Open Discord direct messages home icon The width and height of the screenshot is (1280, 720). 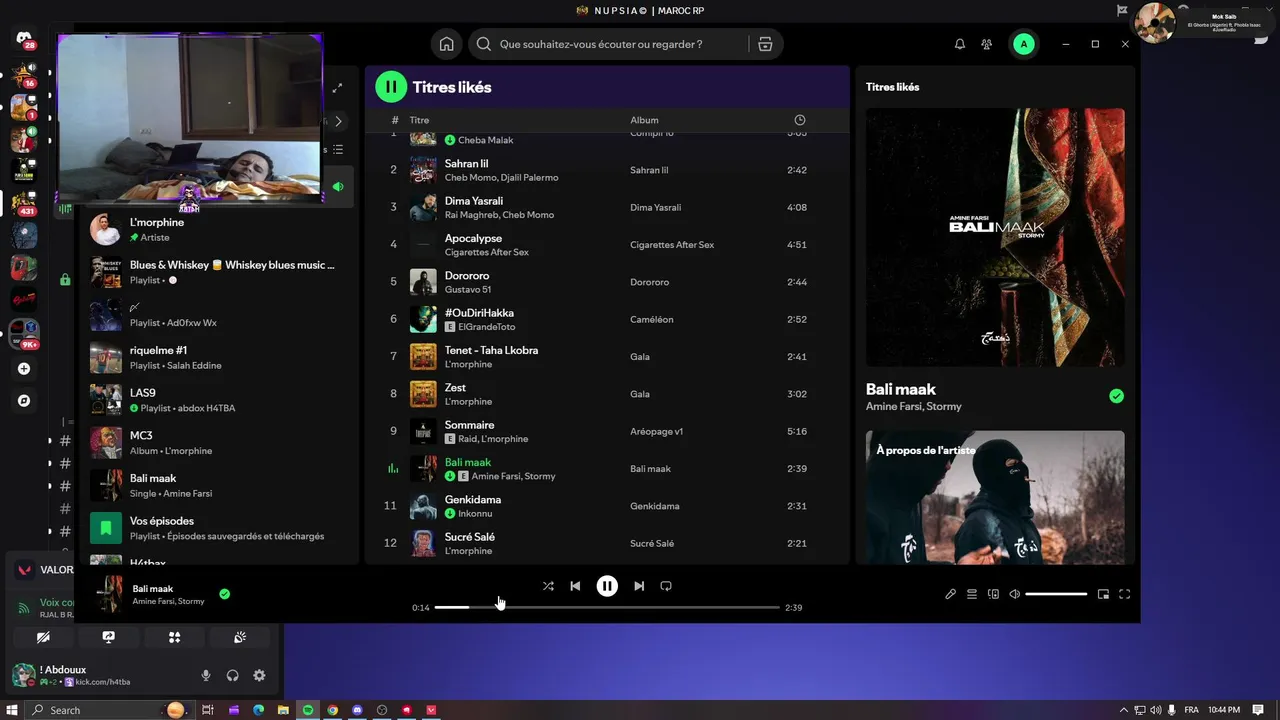(24, 38)
